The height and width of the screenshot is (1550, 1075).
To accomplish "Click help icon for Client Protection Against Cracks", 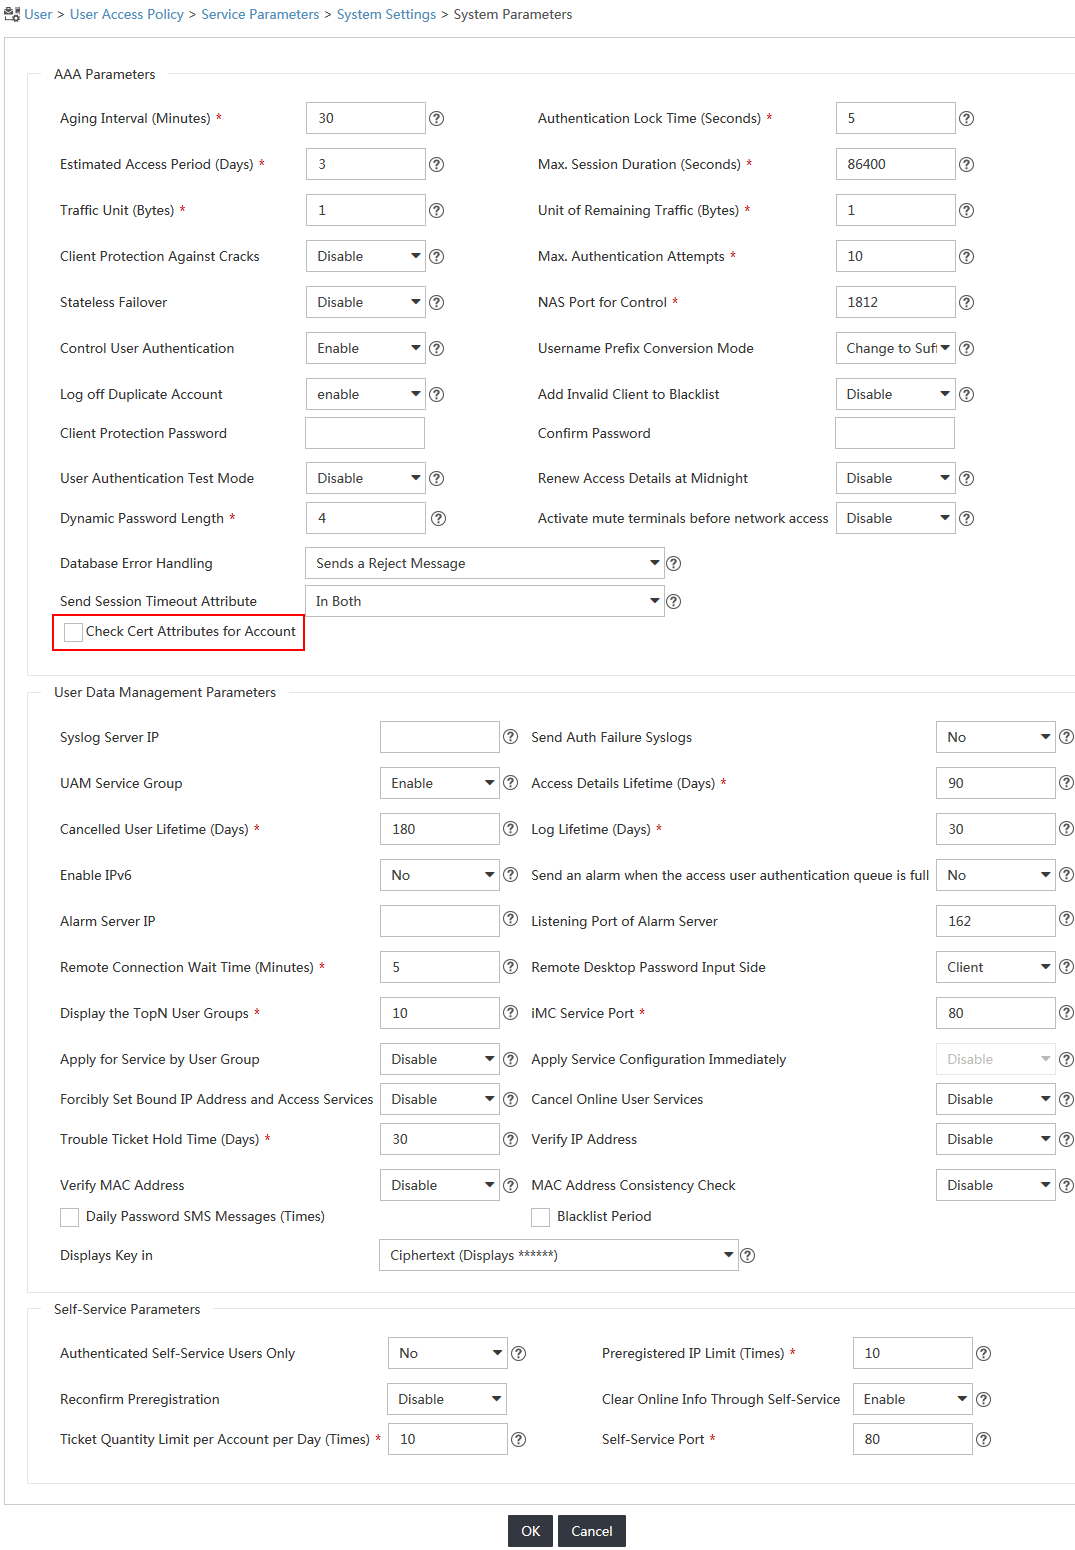I will click(436, 256).
